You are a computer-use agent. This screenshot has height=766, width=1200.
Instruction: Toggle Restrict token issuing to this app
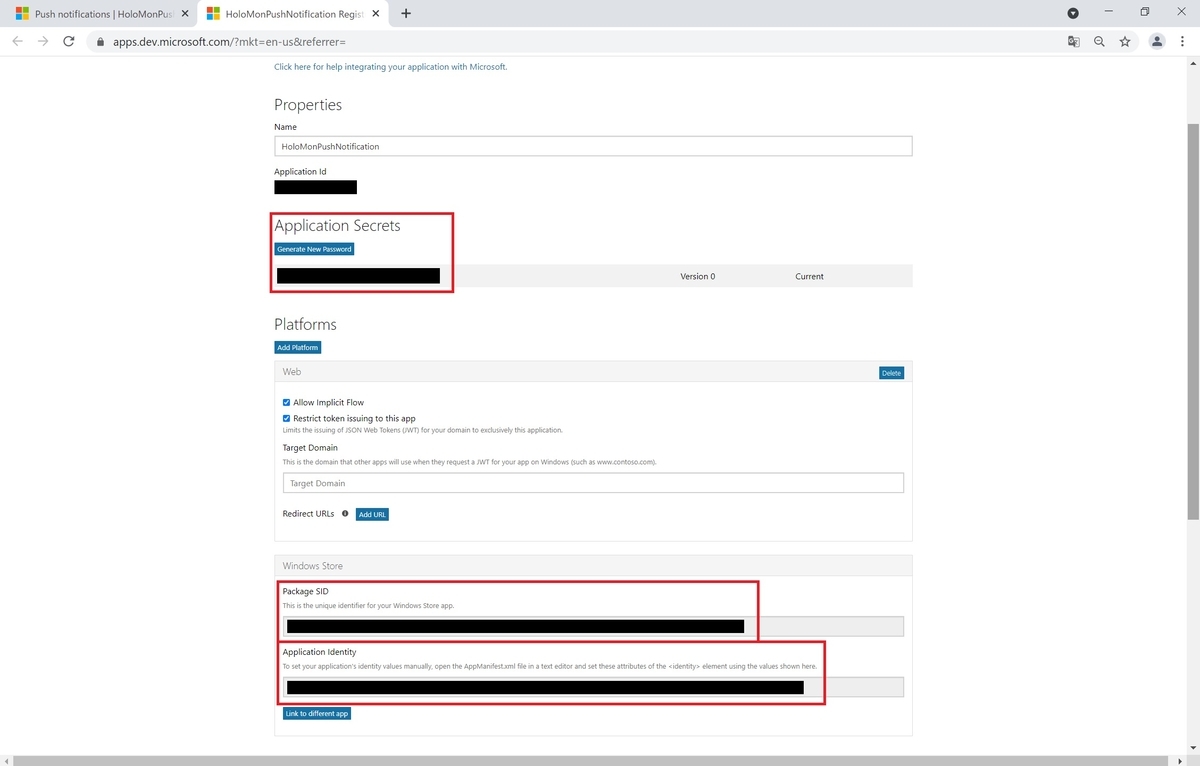pyautogui.click(x=287, y=418)
